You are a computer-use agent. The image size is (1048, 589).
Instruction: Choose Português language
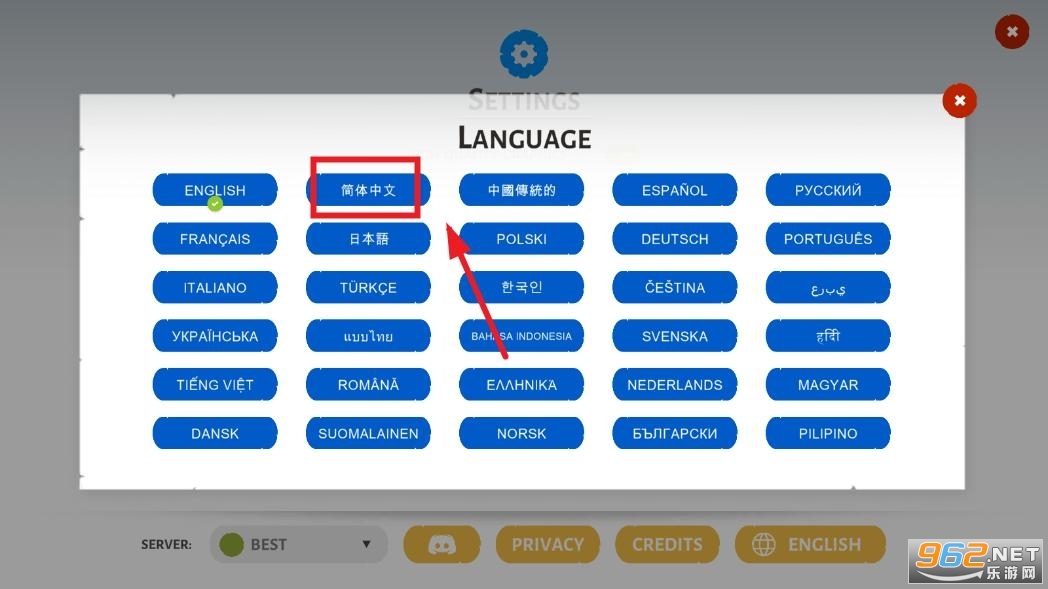point(828,239)
